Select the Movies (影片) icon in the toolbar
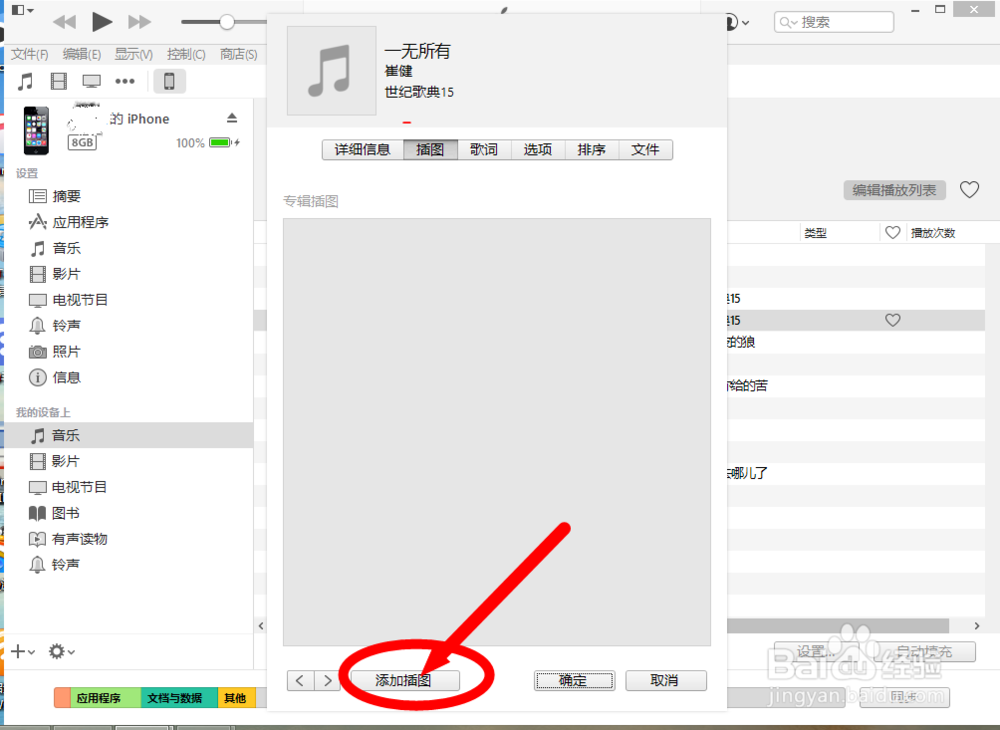 coord(58,81)
